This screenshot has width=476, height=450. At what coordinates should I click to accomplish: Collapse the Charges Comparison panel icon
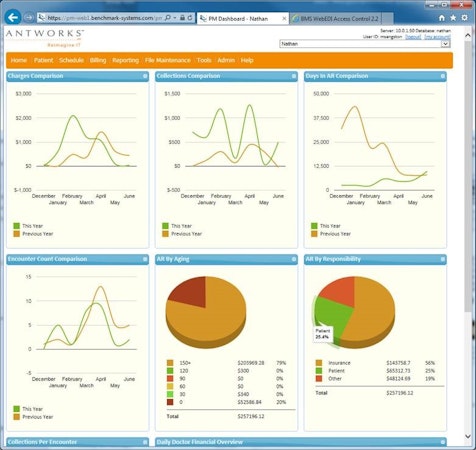(x=145, y=76)
